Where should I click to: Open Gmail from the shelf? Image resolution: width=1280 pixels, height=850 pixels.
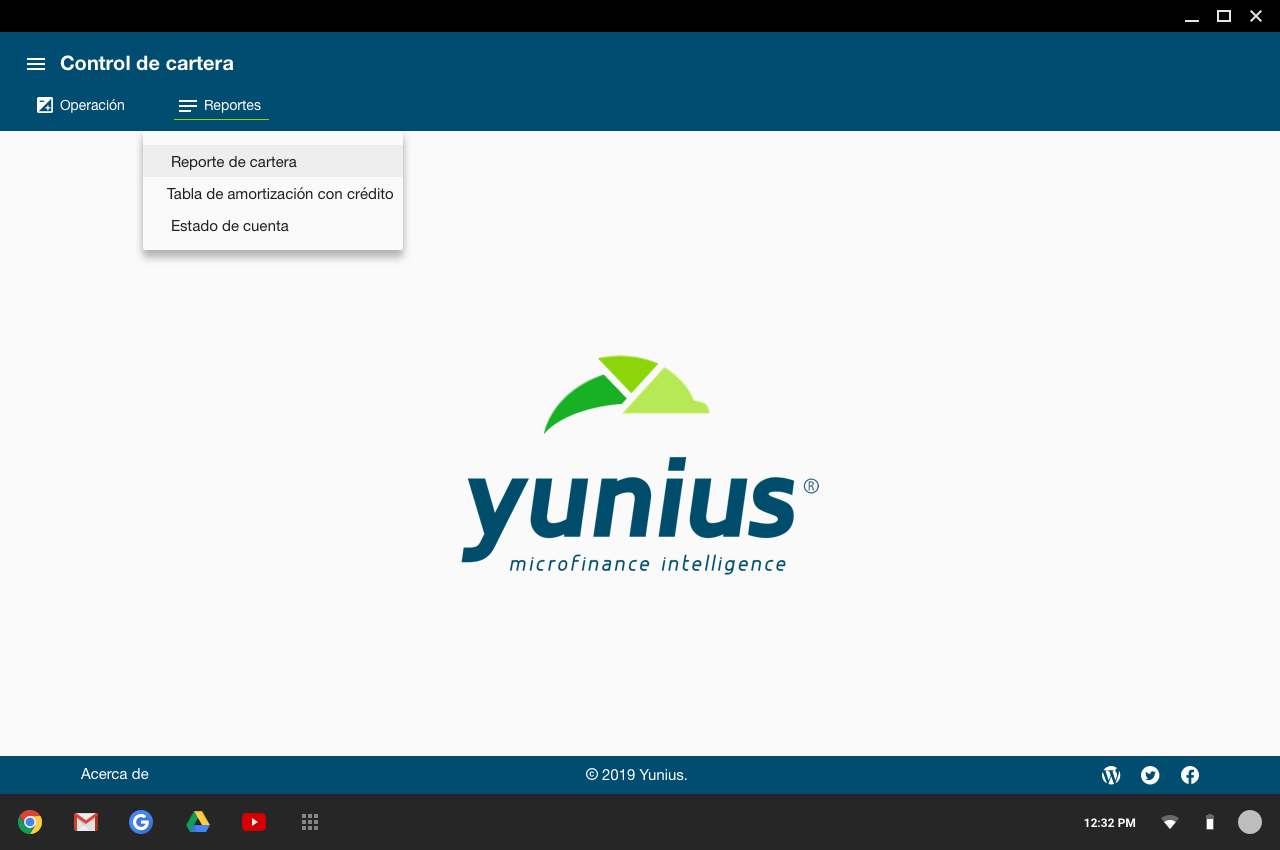(86, 822)
